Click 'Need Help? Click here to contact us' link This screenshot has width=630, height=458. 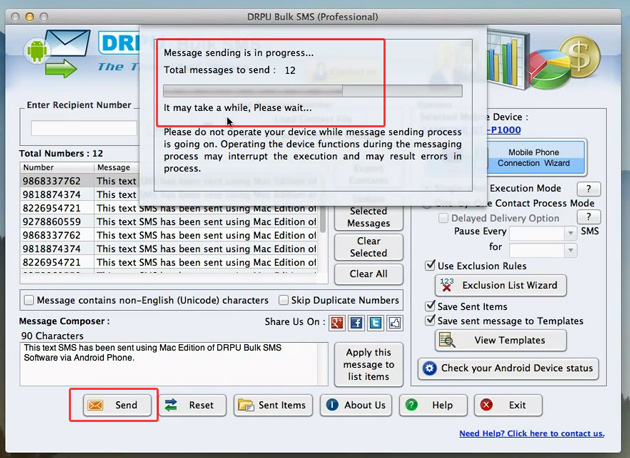532,433
